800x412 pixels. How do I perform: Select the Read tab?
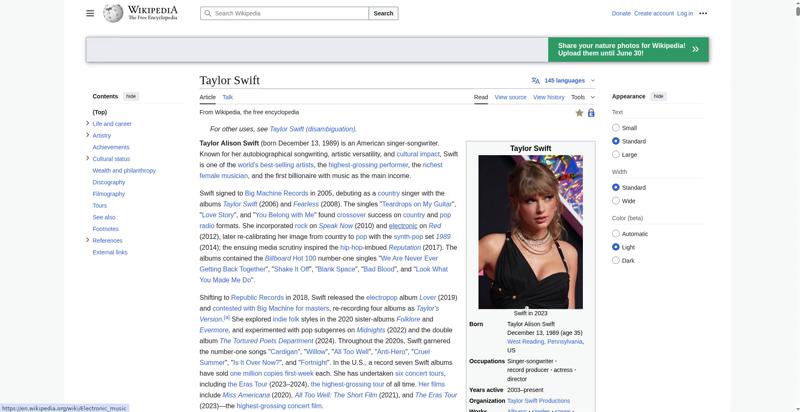tap(481, 97)
